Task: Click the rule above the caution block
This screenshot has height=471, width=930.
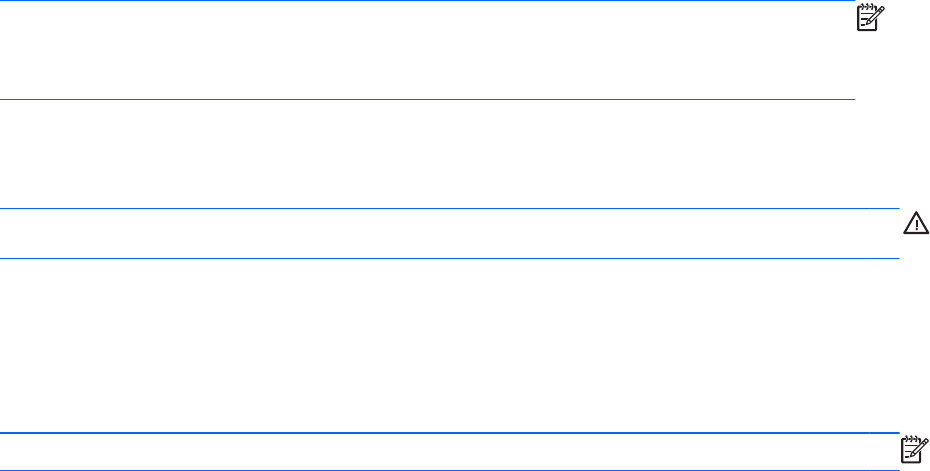Action: 449,209
